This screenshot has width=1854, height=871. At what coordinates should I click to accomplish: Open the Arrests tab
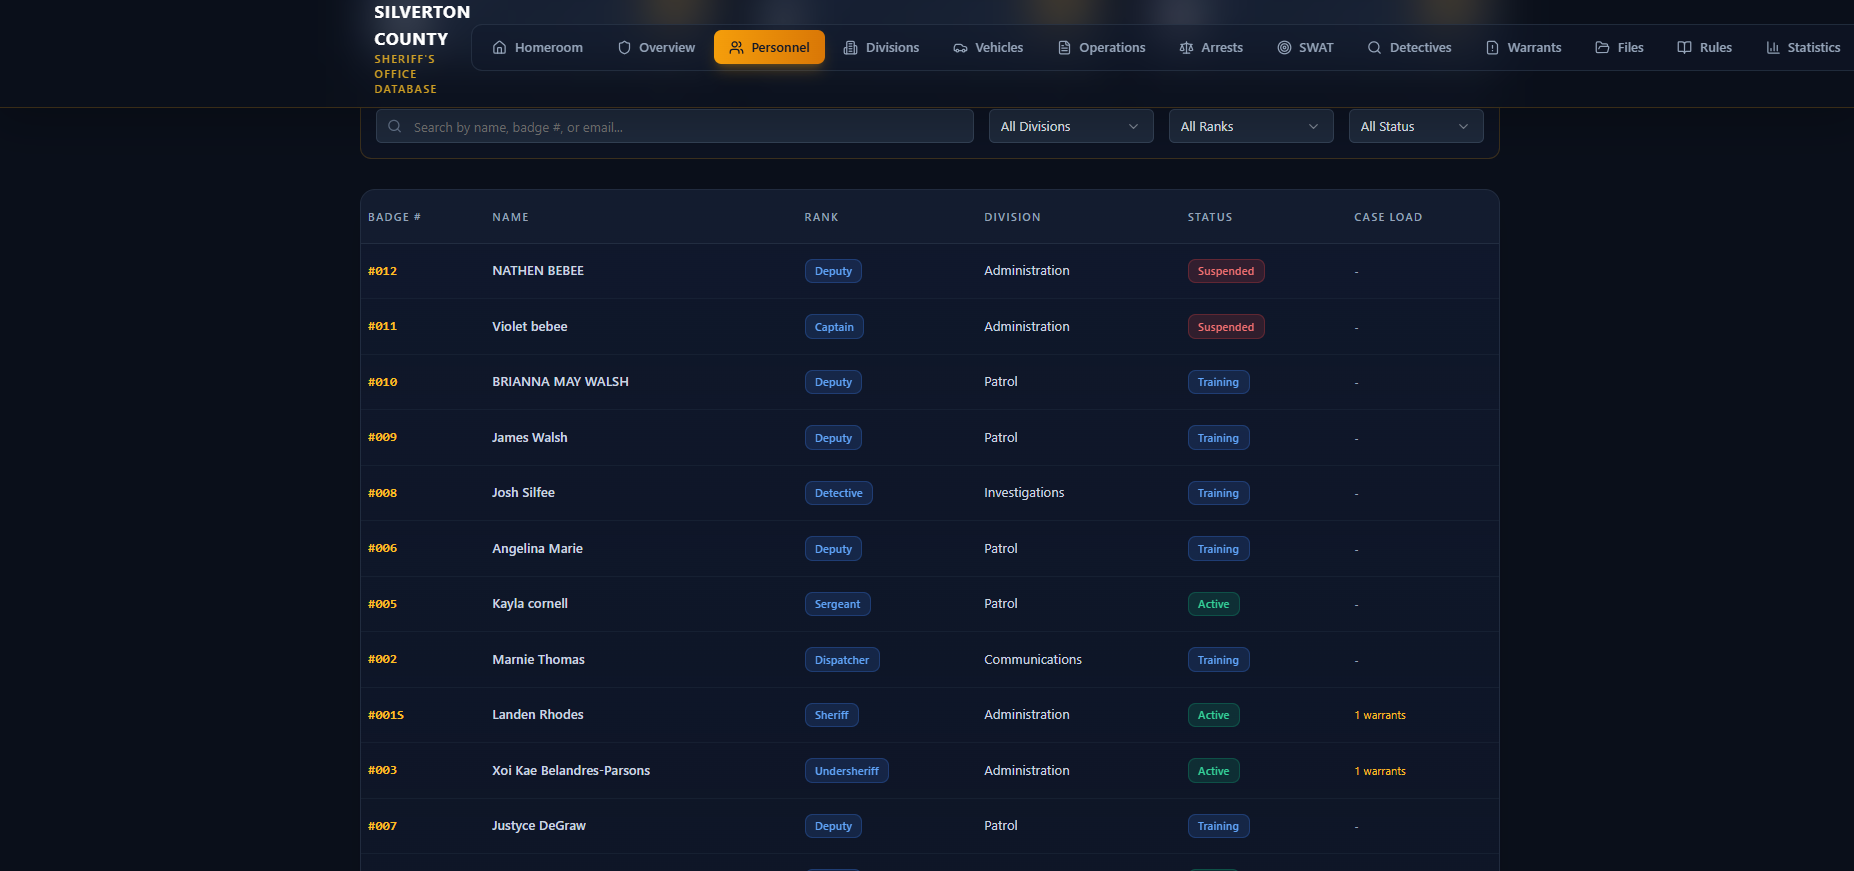pyautogui.click(x=1211, y=47)
